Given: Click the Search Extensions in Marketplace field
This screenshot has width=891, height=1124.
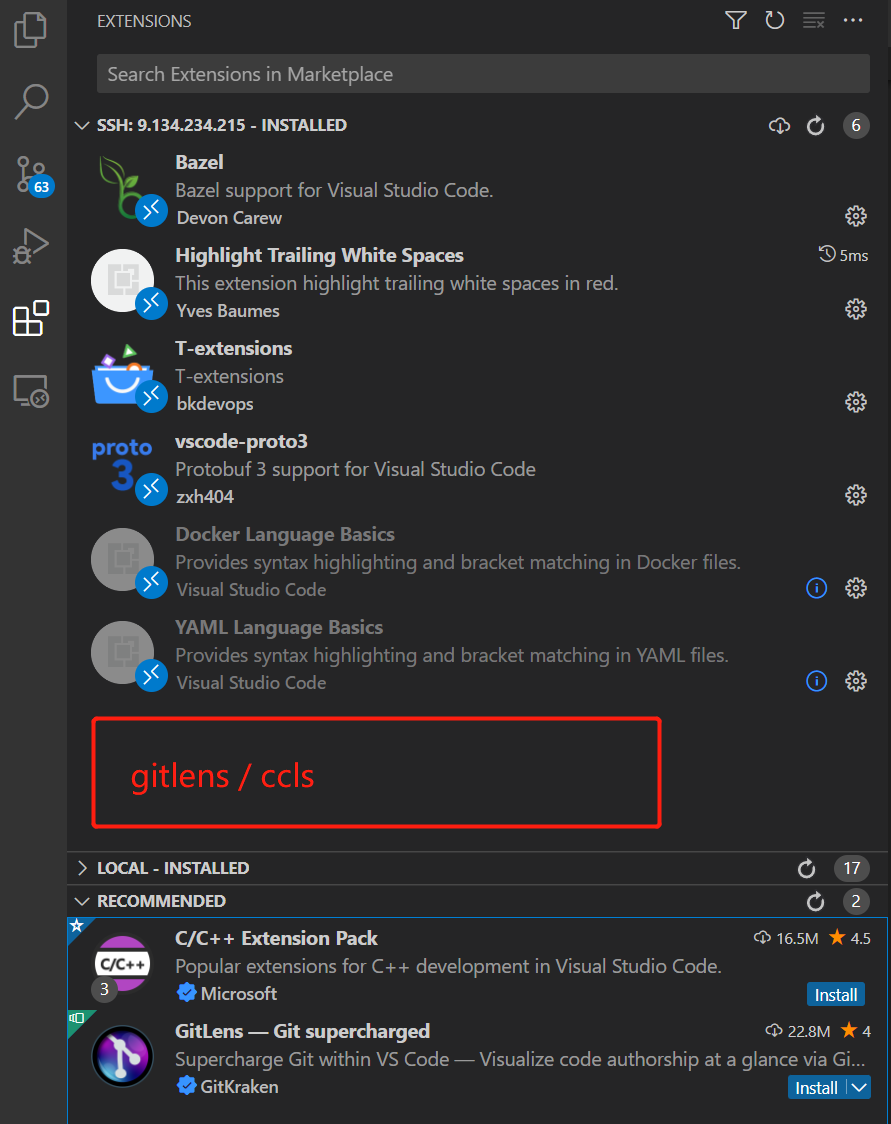Looking at the screenshot, I should tap(483, 73).
